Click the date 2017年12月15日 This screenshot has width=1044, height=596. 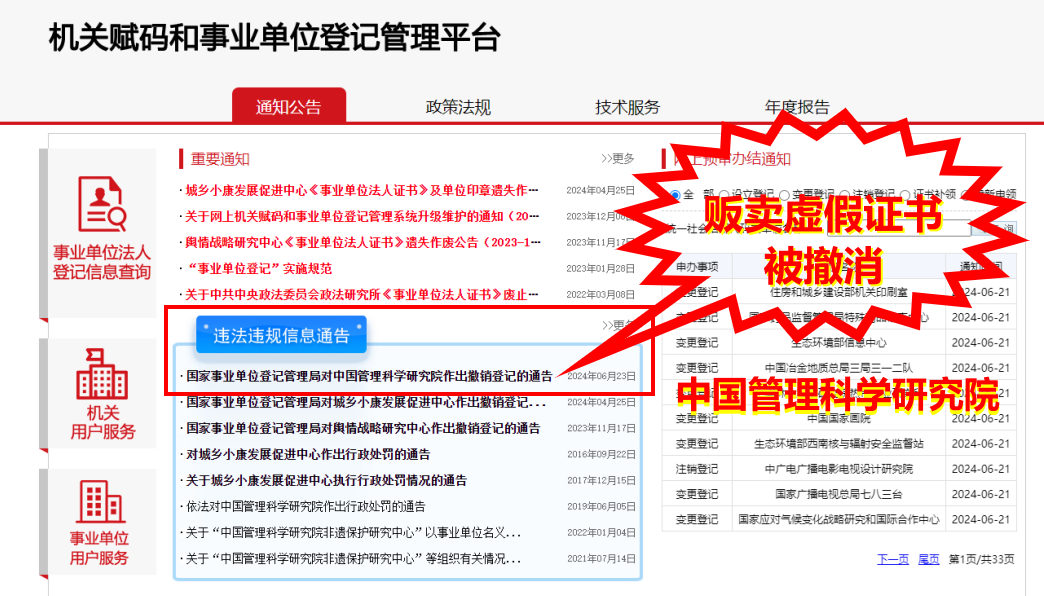point(601,480)
